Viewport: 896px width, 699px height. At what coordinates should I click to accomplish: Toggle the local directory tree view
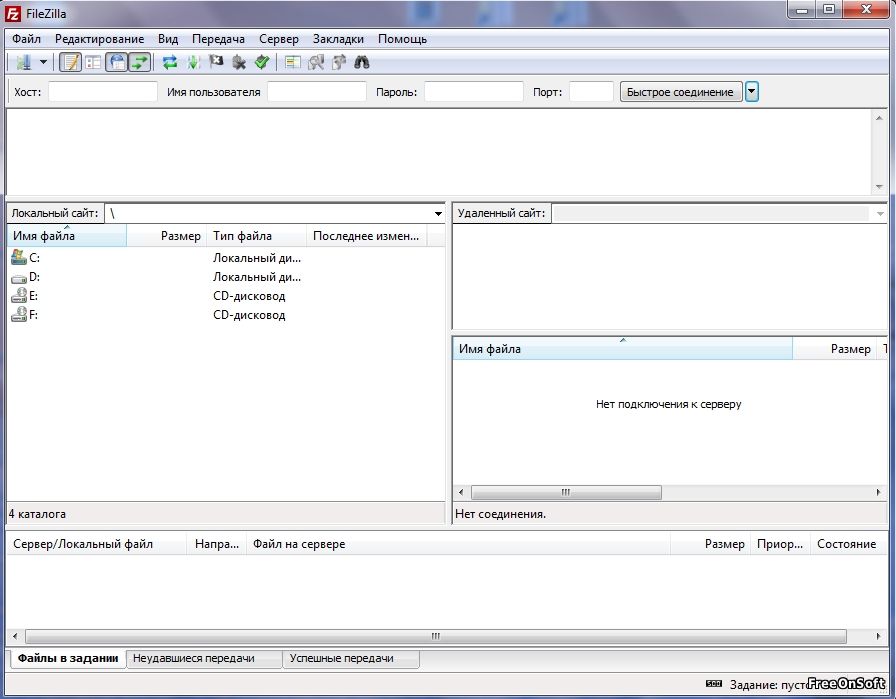coord(93,62)
